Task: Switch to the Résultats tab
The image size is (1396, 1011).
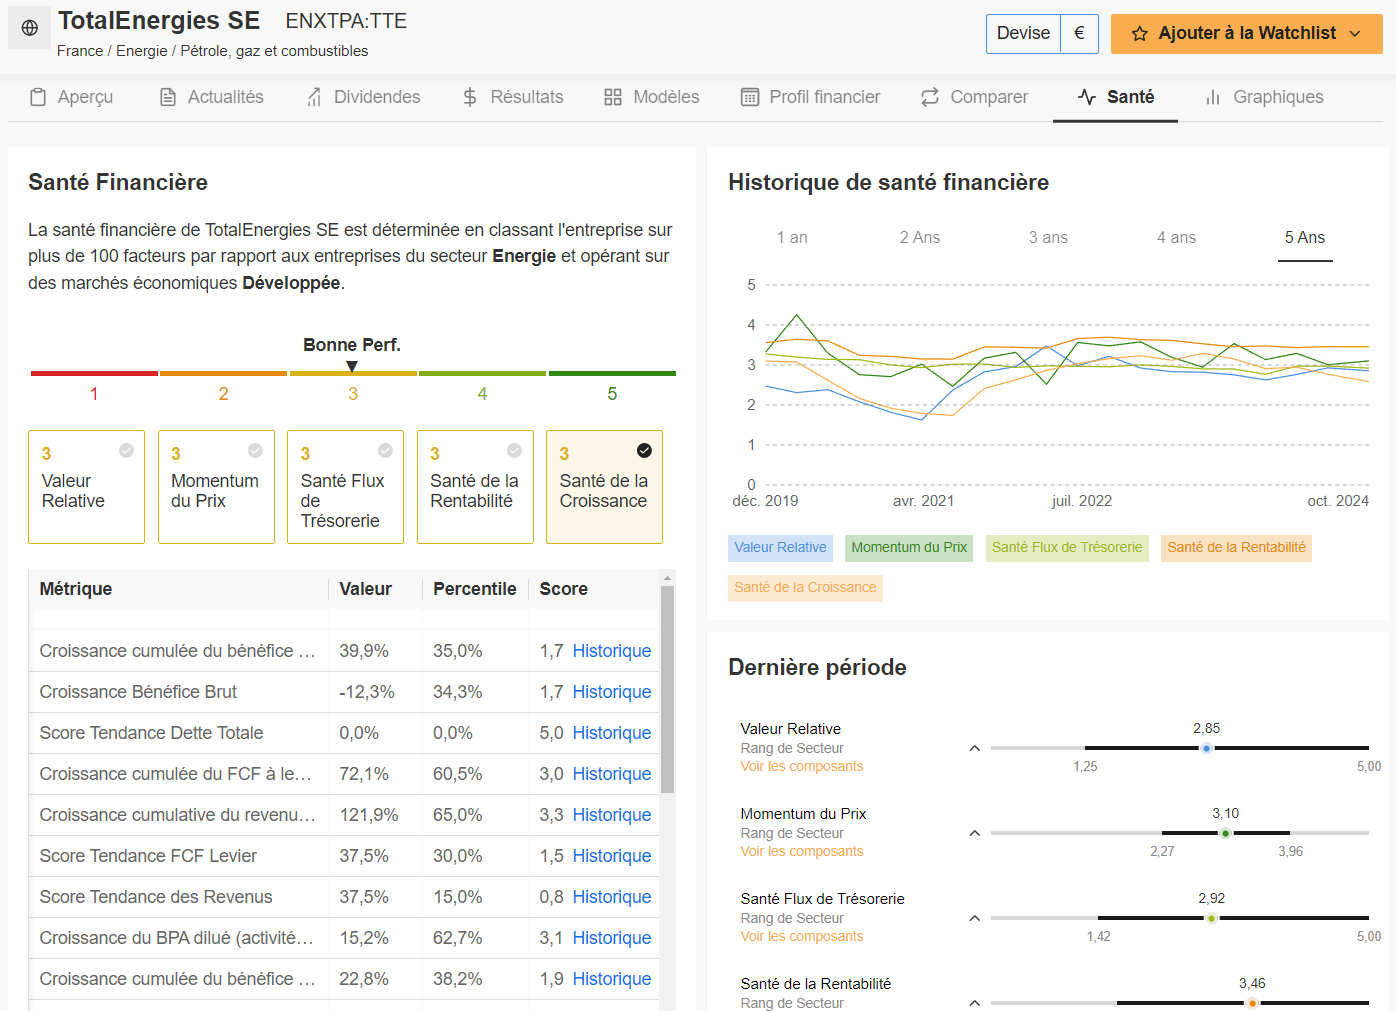Action: click(x=513, y=97)
